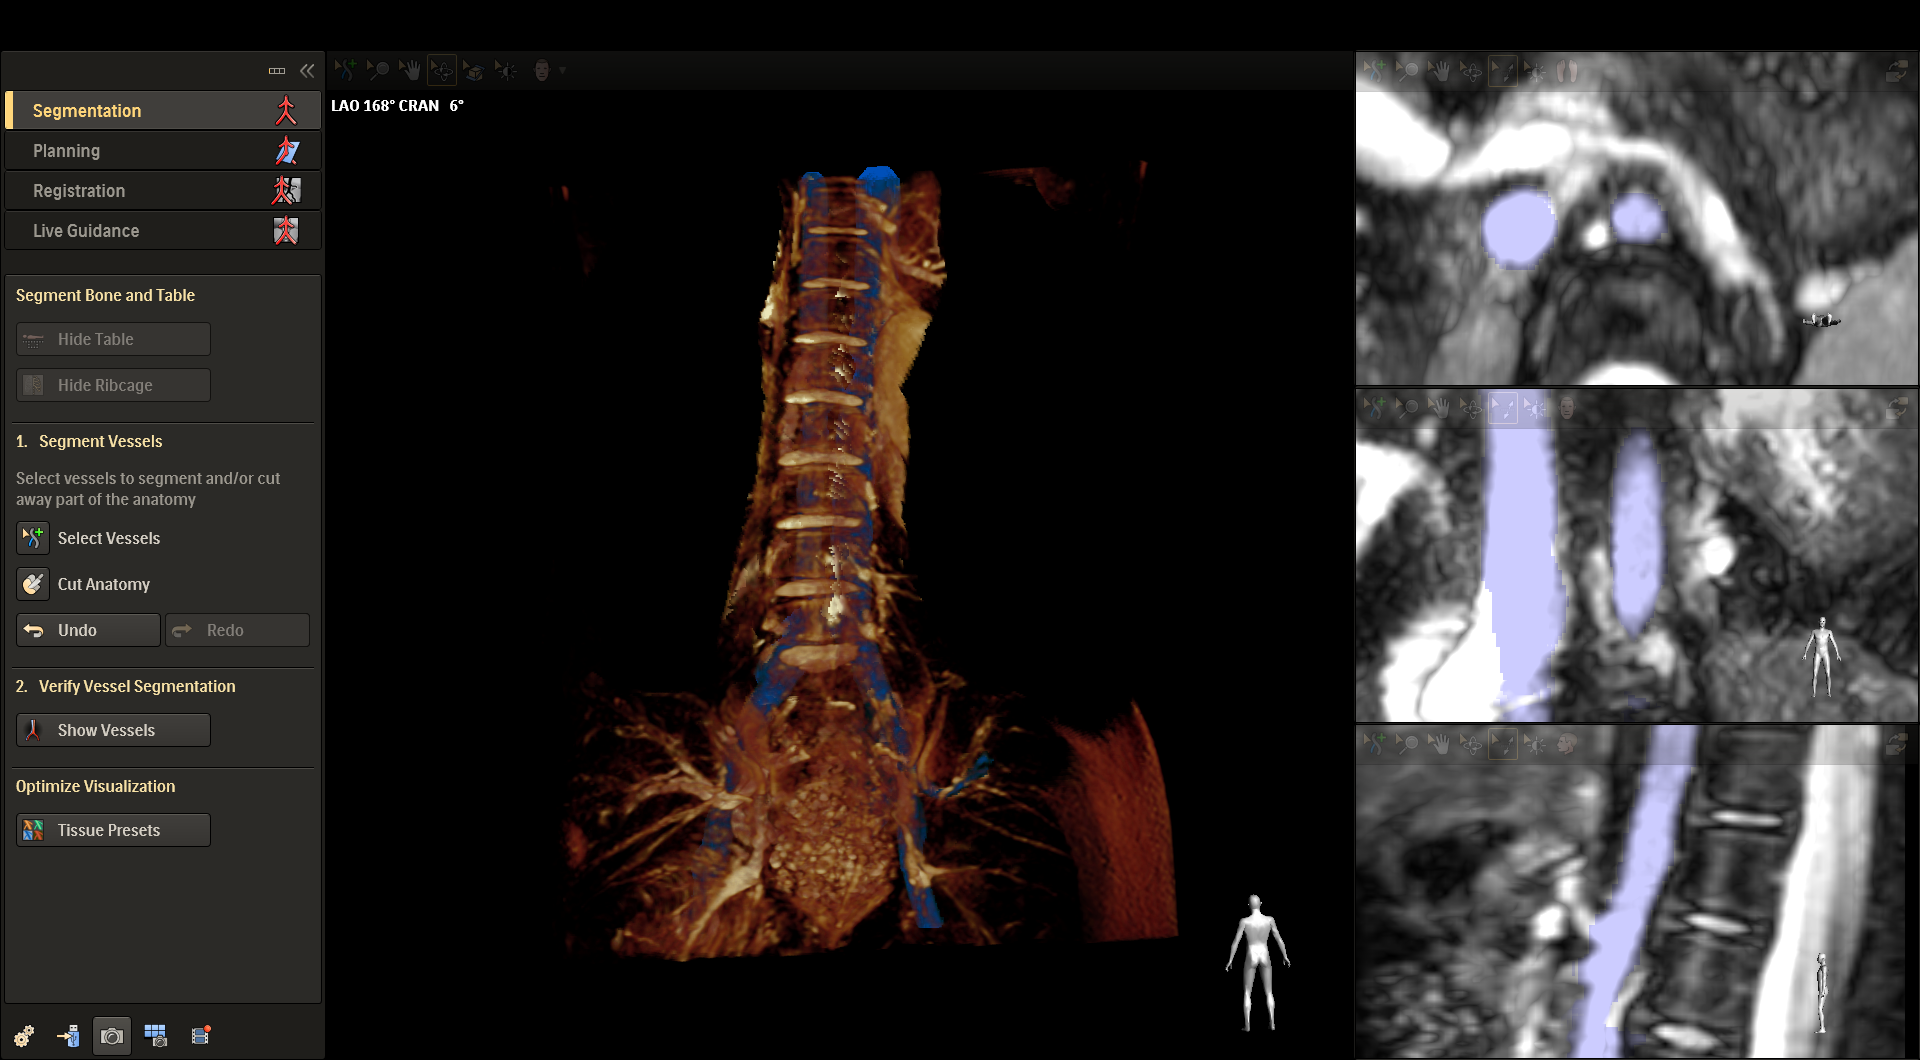This screenshot has width=1920, height=1060.
Task: Select the rotate tool in 3D view toolbar
Action: [x=441, y=70]
